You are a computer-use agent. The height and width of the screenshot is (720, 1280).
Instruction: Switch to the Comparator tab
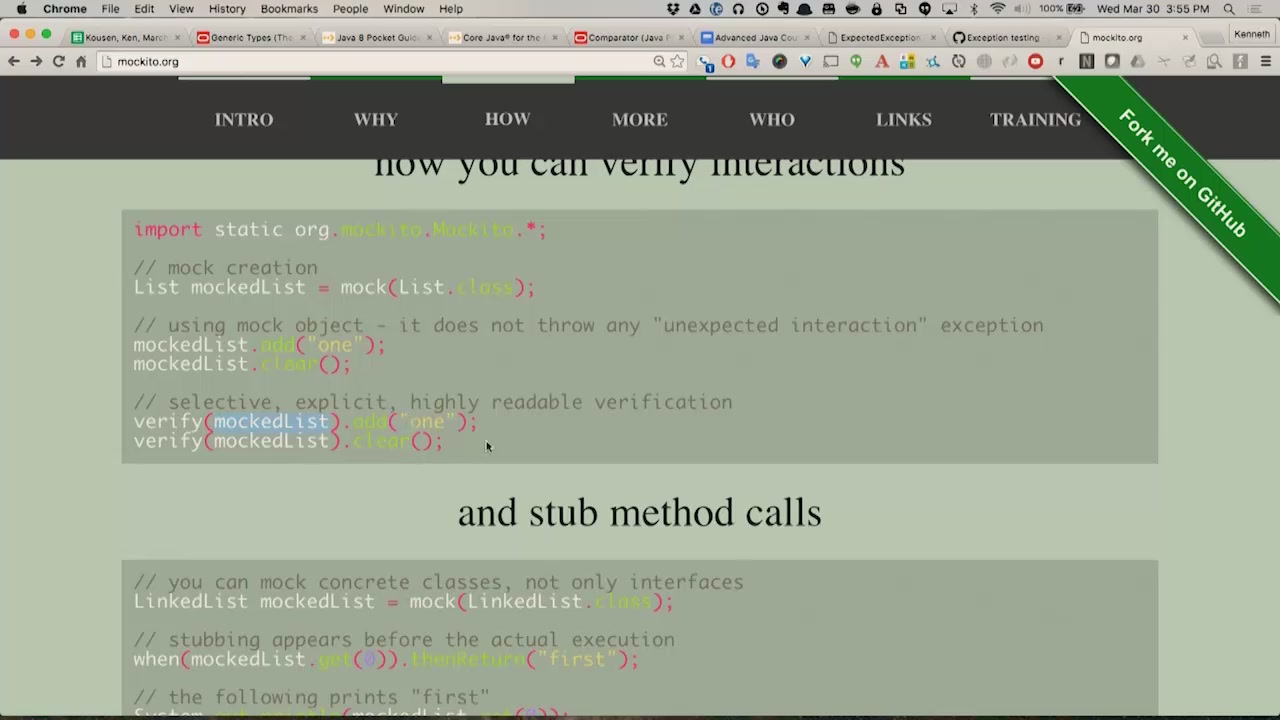[628, 38]
